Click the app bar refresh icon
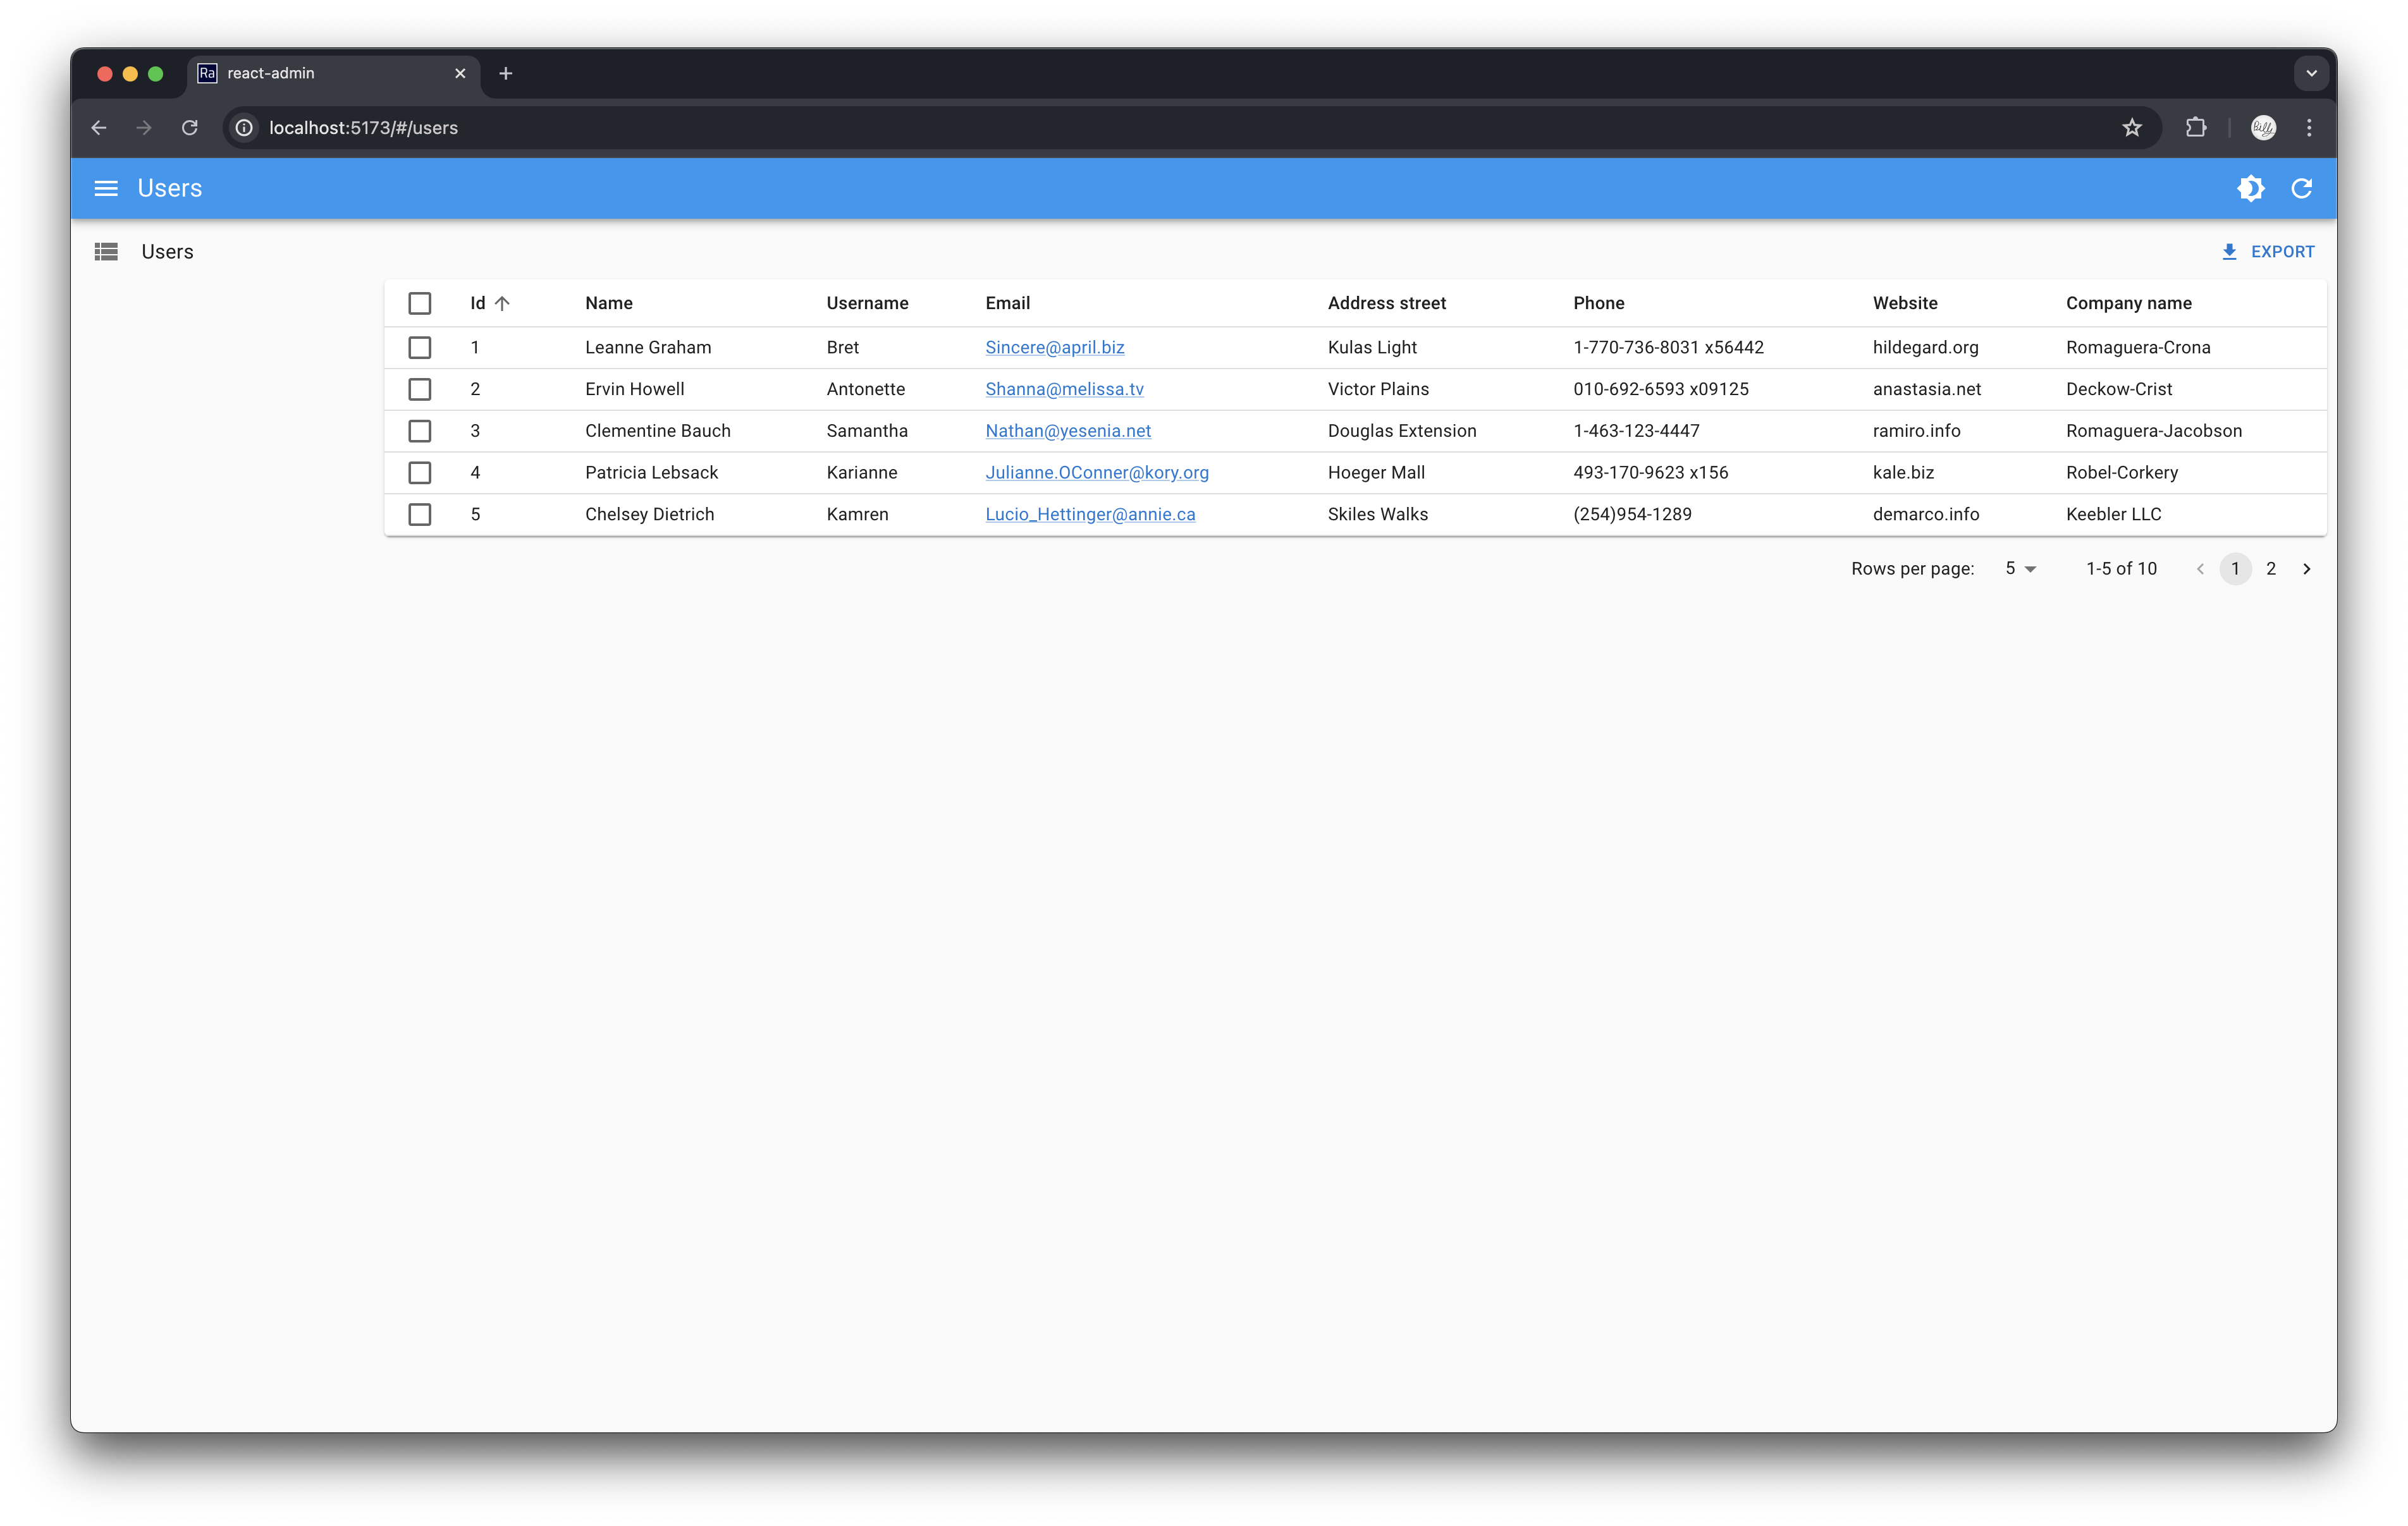The height and width of the screenshot is (1526, 2408). pyautogui.click(x=2301, y=188)
